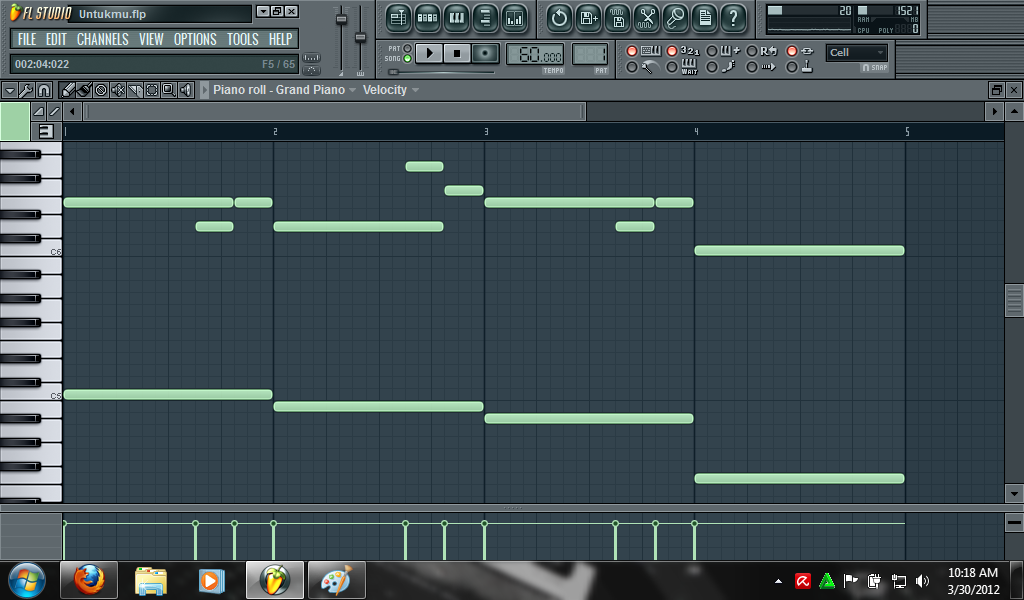
Task: Click the main pitch slider knob
Action: (360, 37)
